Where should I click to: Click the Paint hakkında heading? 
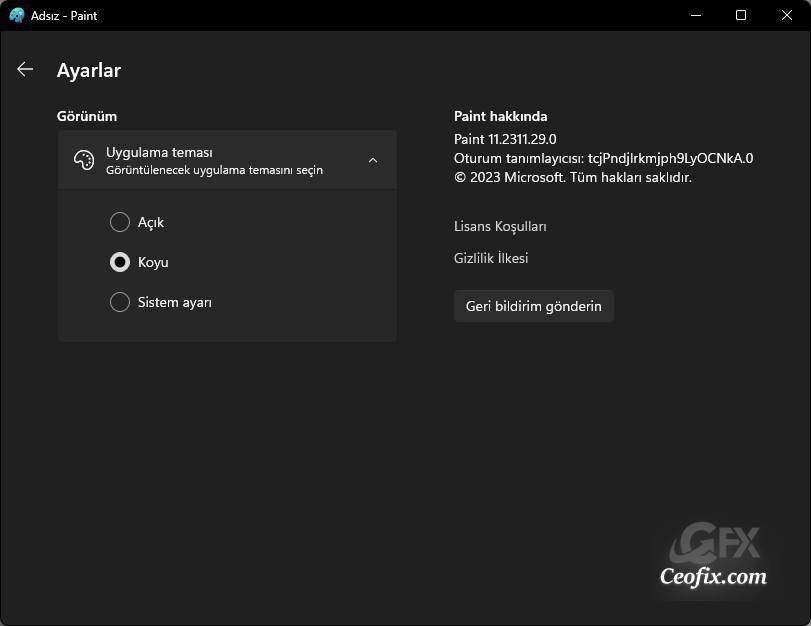[500, 116]
